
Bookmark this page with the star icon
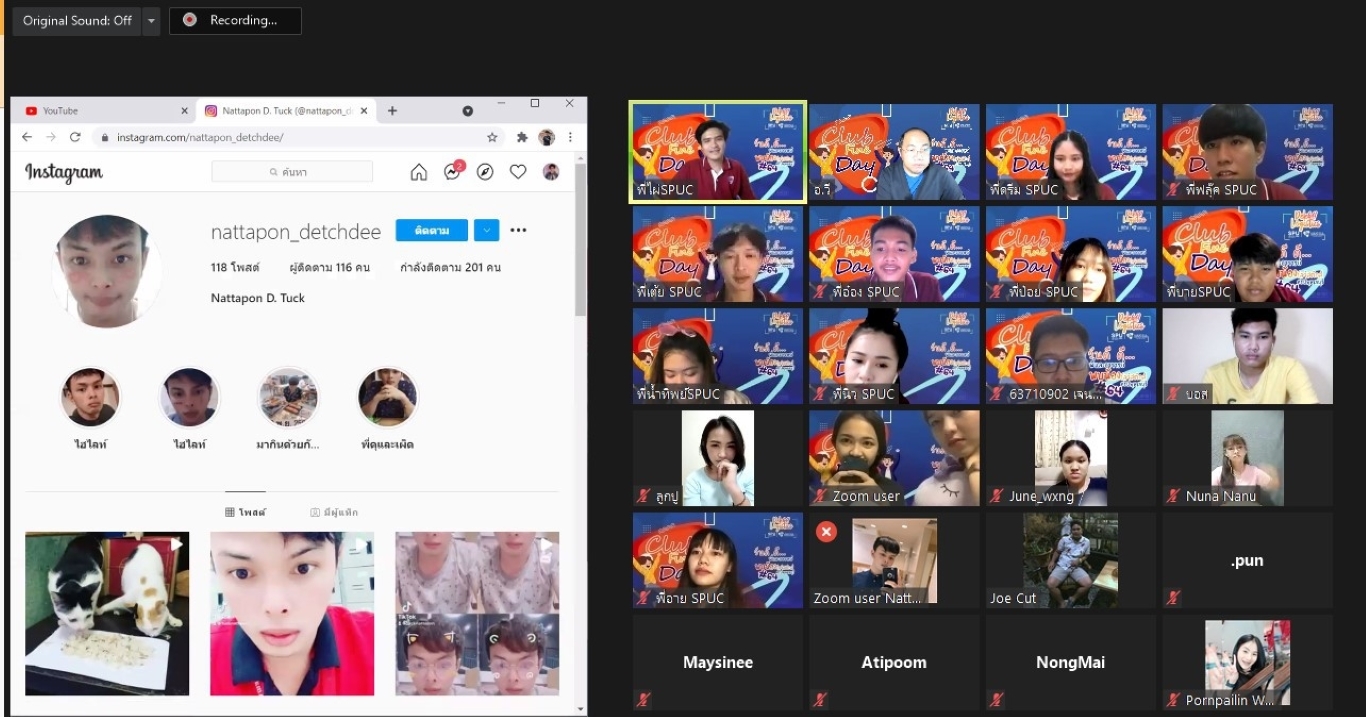pyautogui.click(x=492, y=137)
